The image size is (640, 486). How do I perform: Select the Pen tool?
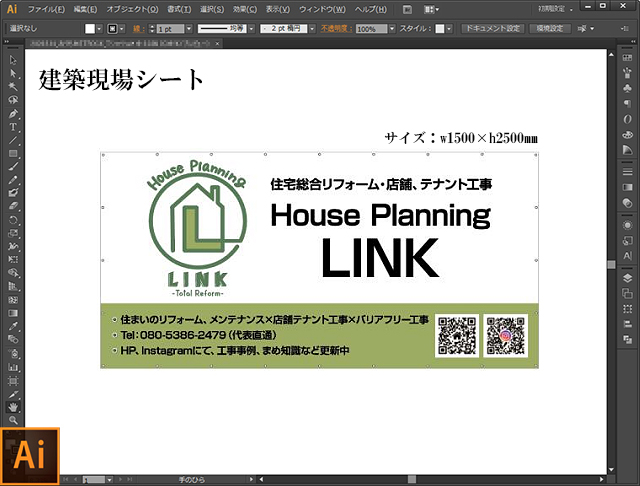point(13,113)
